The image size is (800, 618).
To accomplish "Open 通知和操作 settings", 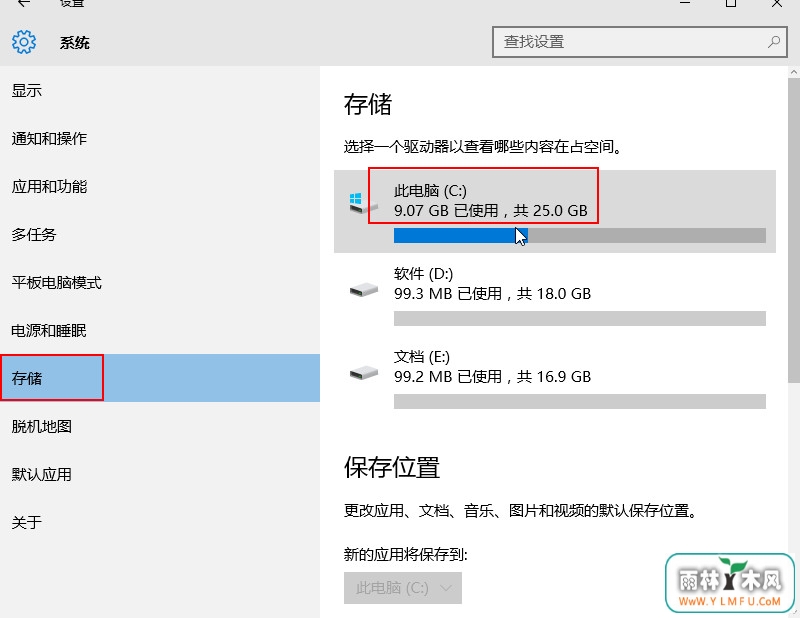I will pos(160,139).
